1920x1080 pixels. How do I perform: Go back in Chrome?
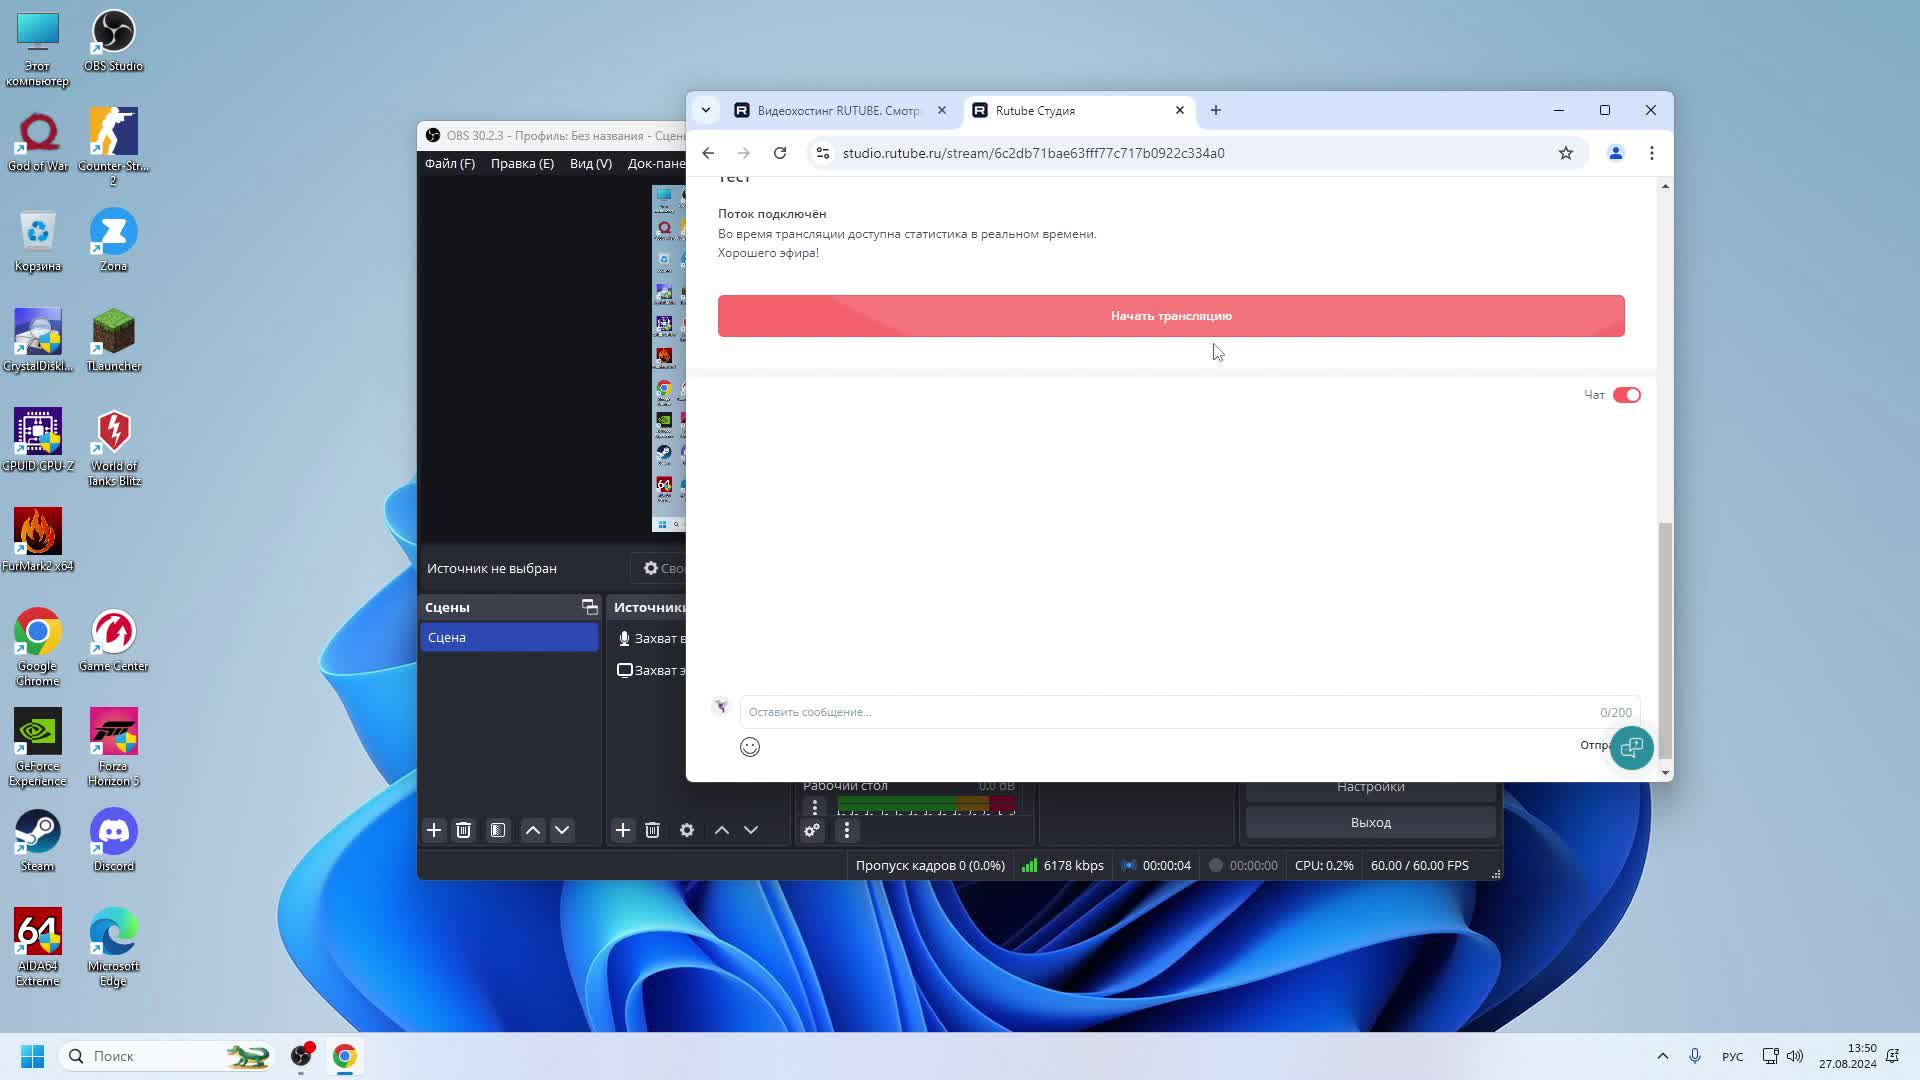coord(708,153)
